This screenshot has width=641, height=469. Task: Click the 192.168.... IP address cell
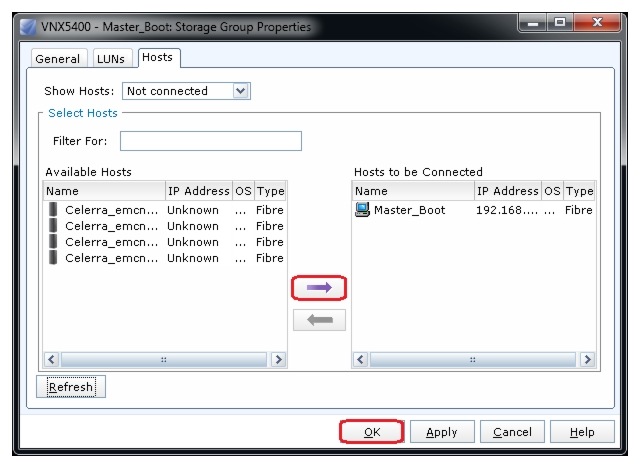[507, 210]
